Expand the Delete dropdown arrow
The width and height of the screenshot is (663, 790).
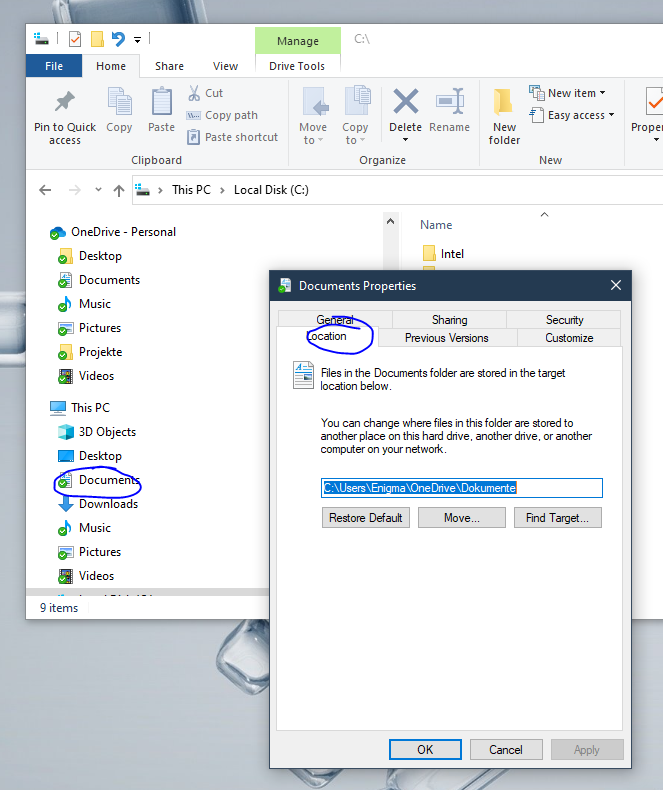[x=406, y=140]
